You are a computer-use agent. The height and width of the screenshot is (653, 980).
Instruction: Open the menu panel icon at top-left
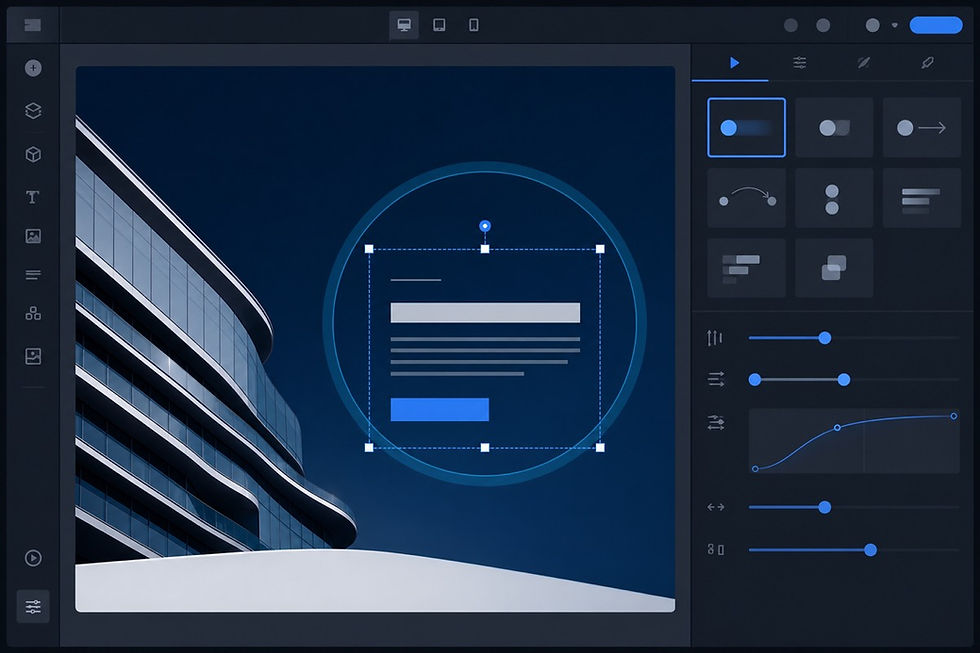pos(32,25)
